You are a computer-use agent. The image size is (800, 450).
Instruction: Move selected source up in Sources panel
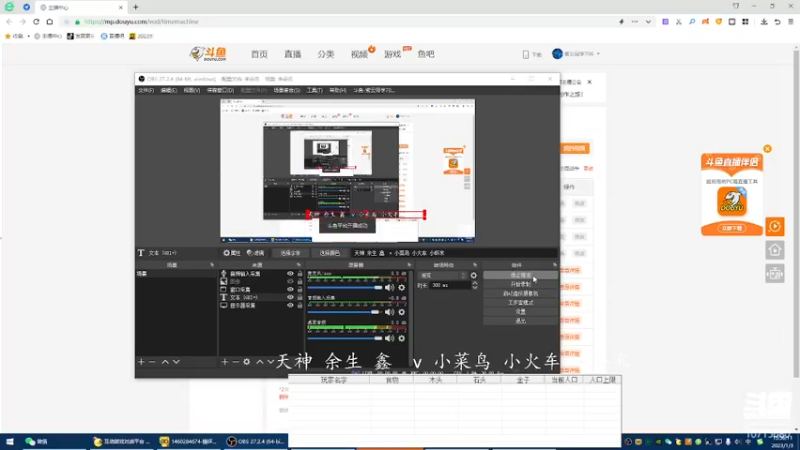(260, 362)
